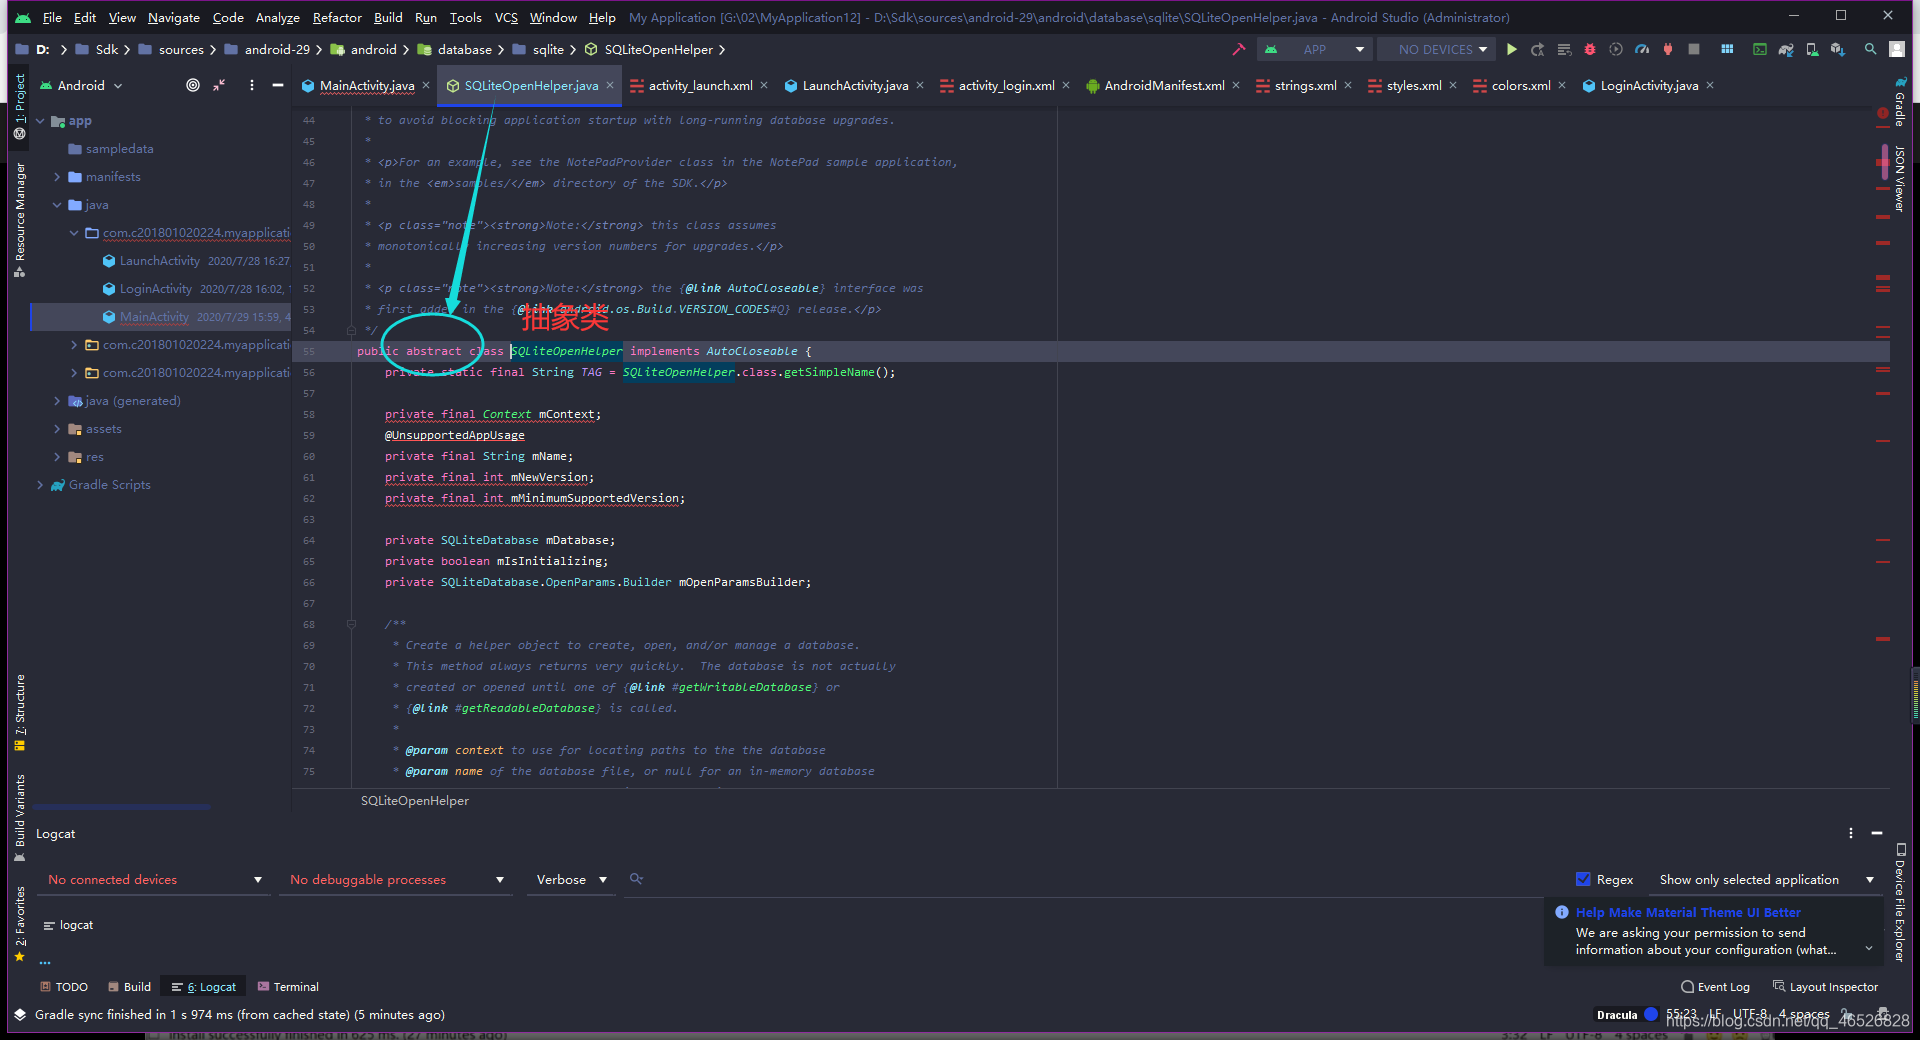Switch to the MainActivity.java tab
Image resolution: width=1920 pixels, height=1040 pixels.
coord(367,86)
